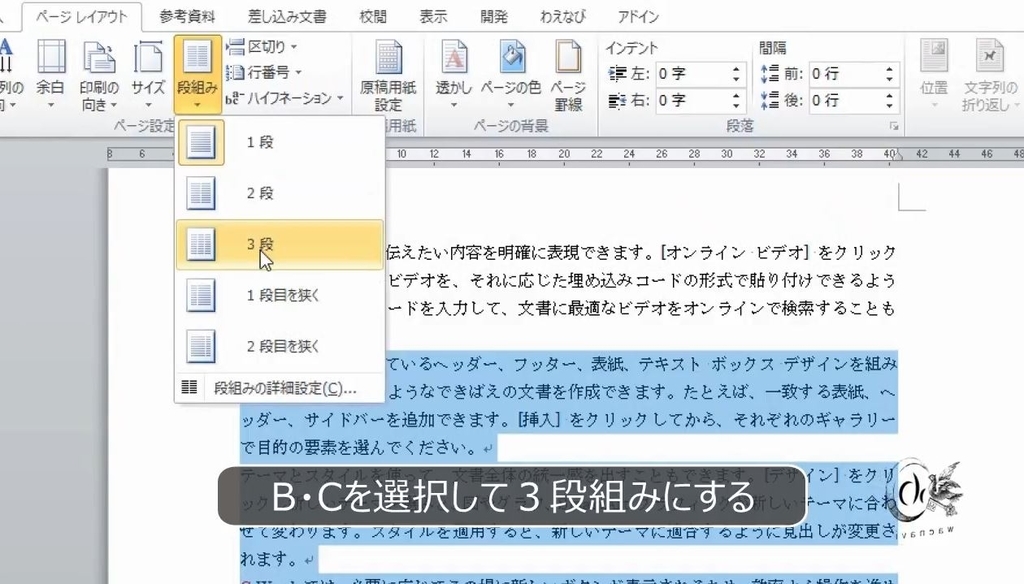Click the horizontal ruler at 20
1024x584 pixels.
pyautogui.click(x=564, y=154)
